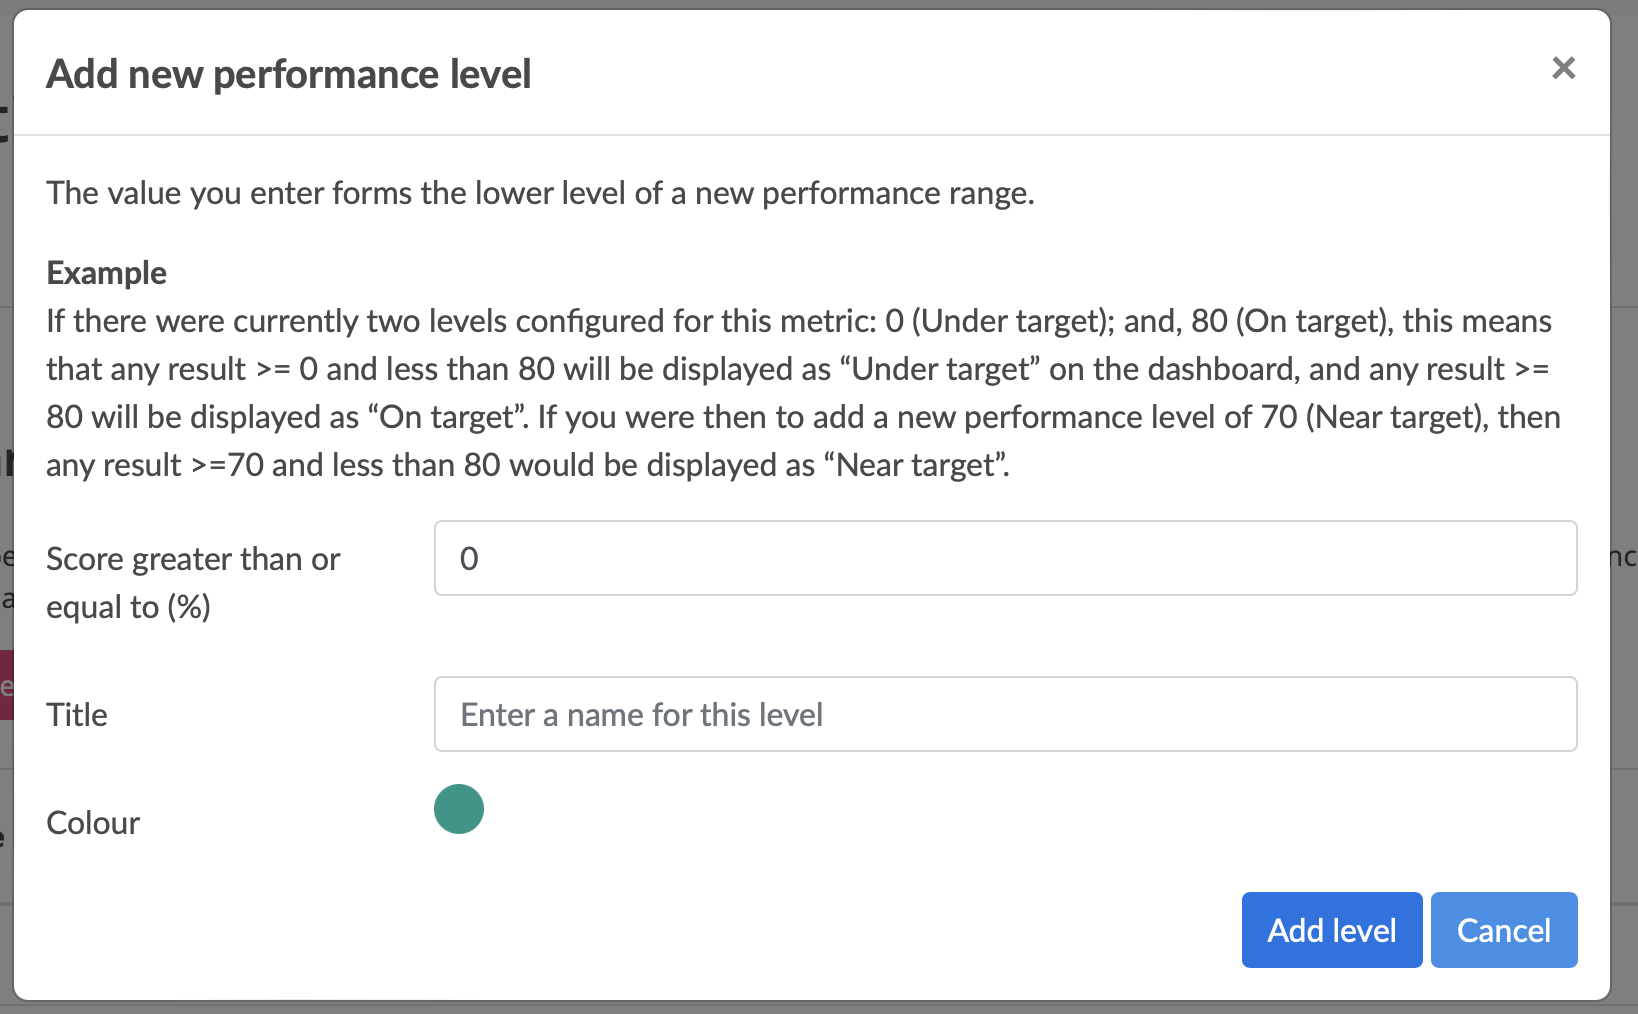Image resolution: width=1638 pixels, height=1014 pixels.
Task: Close the Add new performance level dialog
Action: coord(1563,68)
